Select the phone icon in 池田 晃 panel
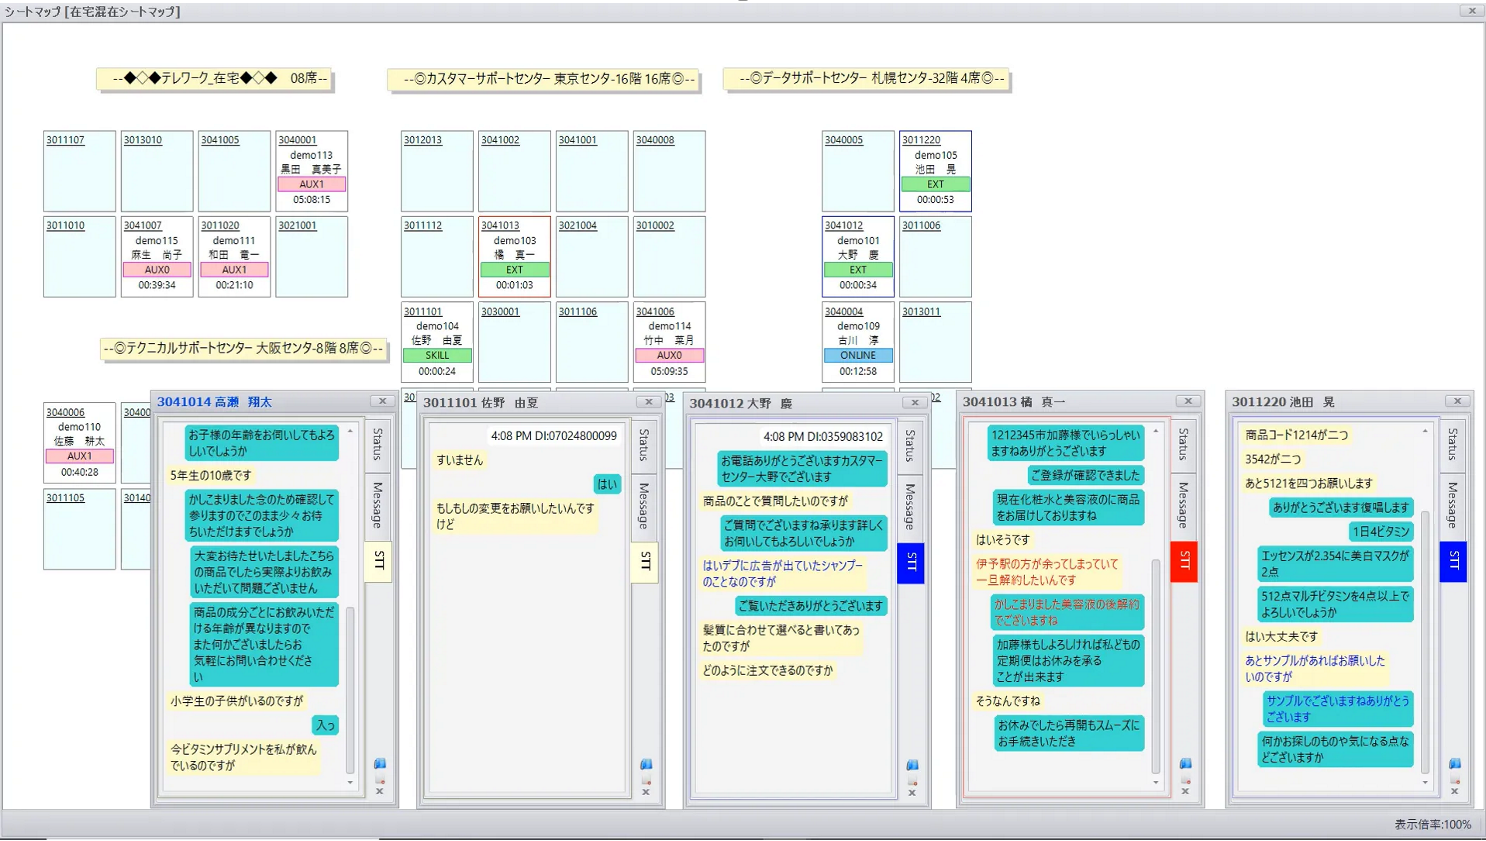This screenshot has width=1486, height=841. [1453, 763]
